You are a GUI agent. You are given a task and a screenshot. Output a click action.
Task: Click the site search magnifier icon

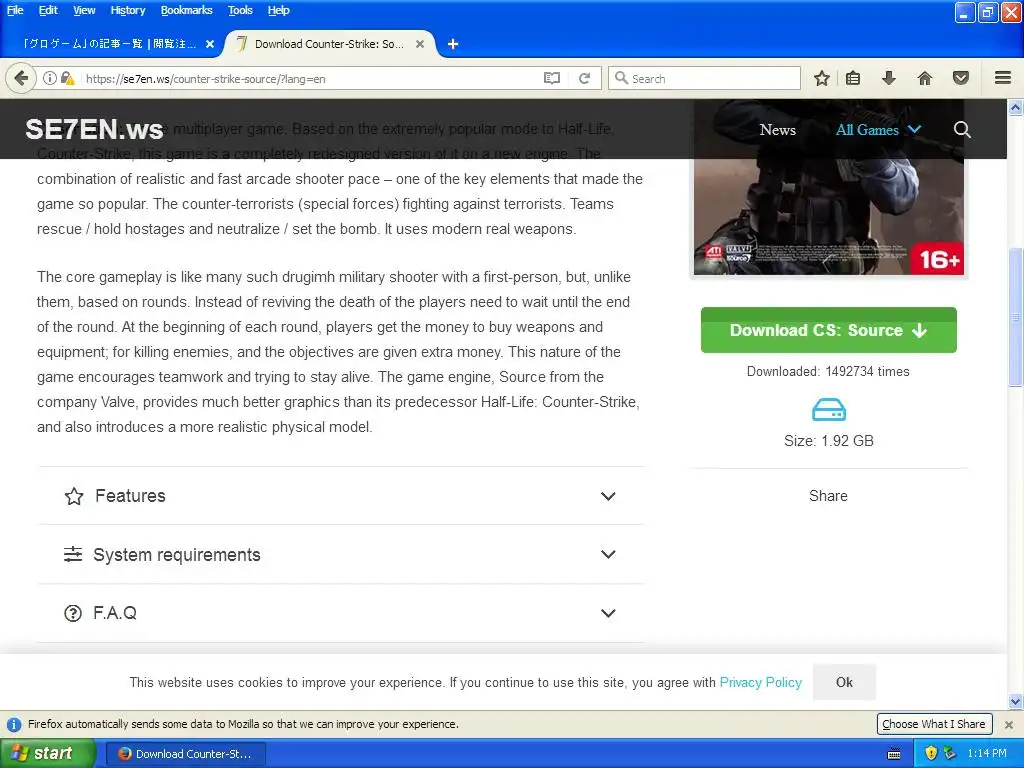click(x=962, y=129)
